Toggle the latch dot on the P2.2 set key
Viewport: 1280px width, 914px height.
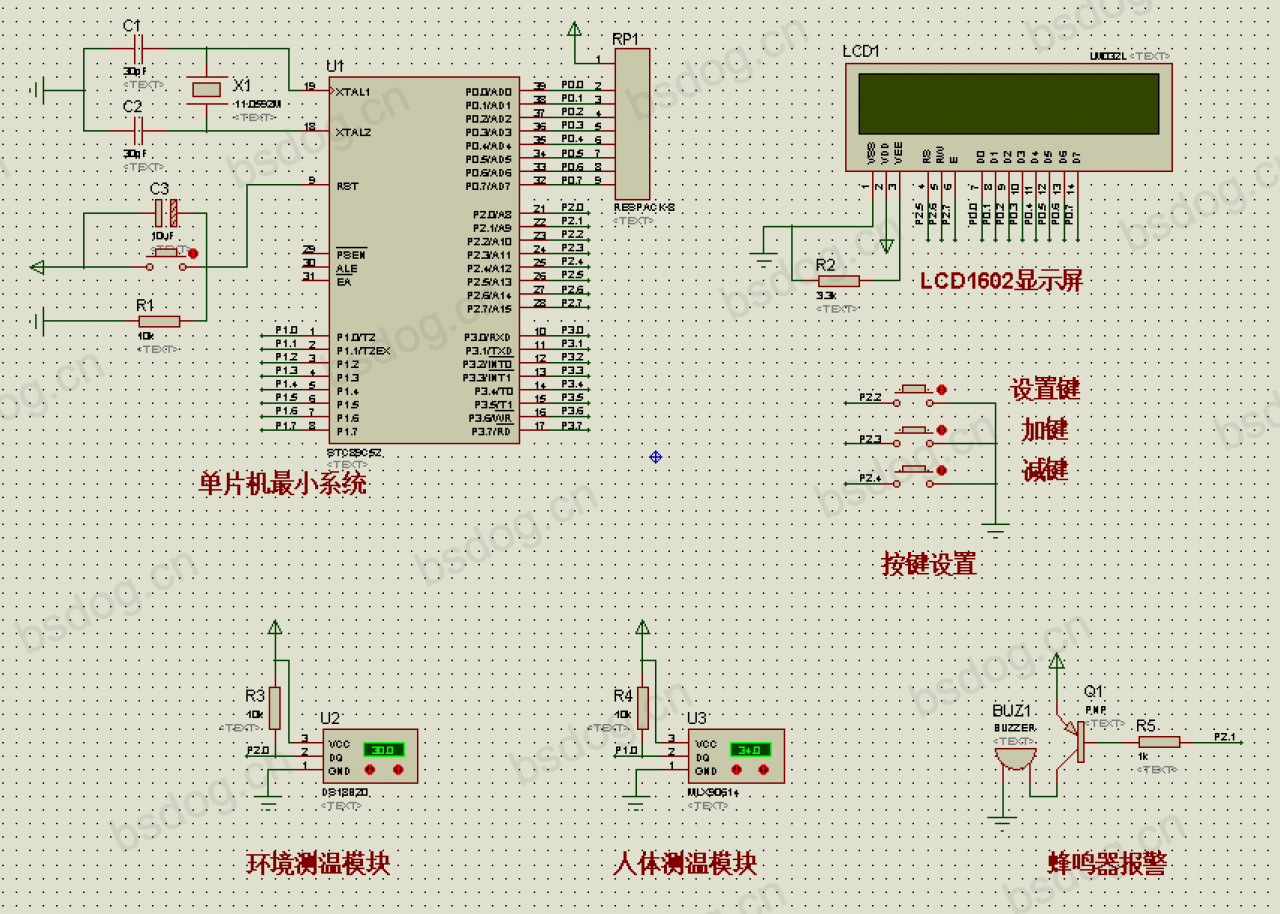(x=941, y=390)
